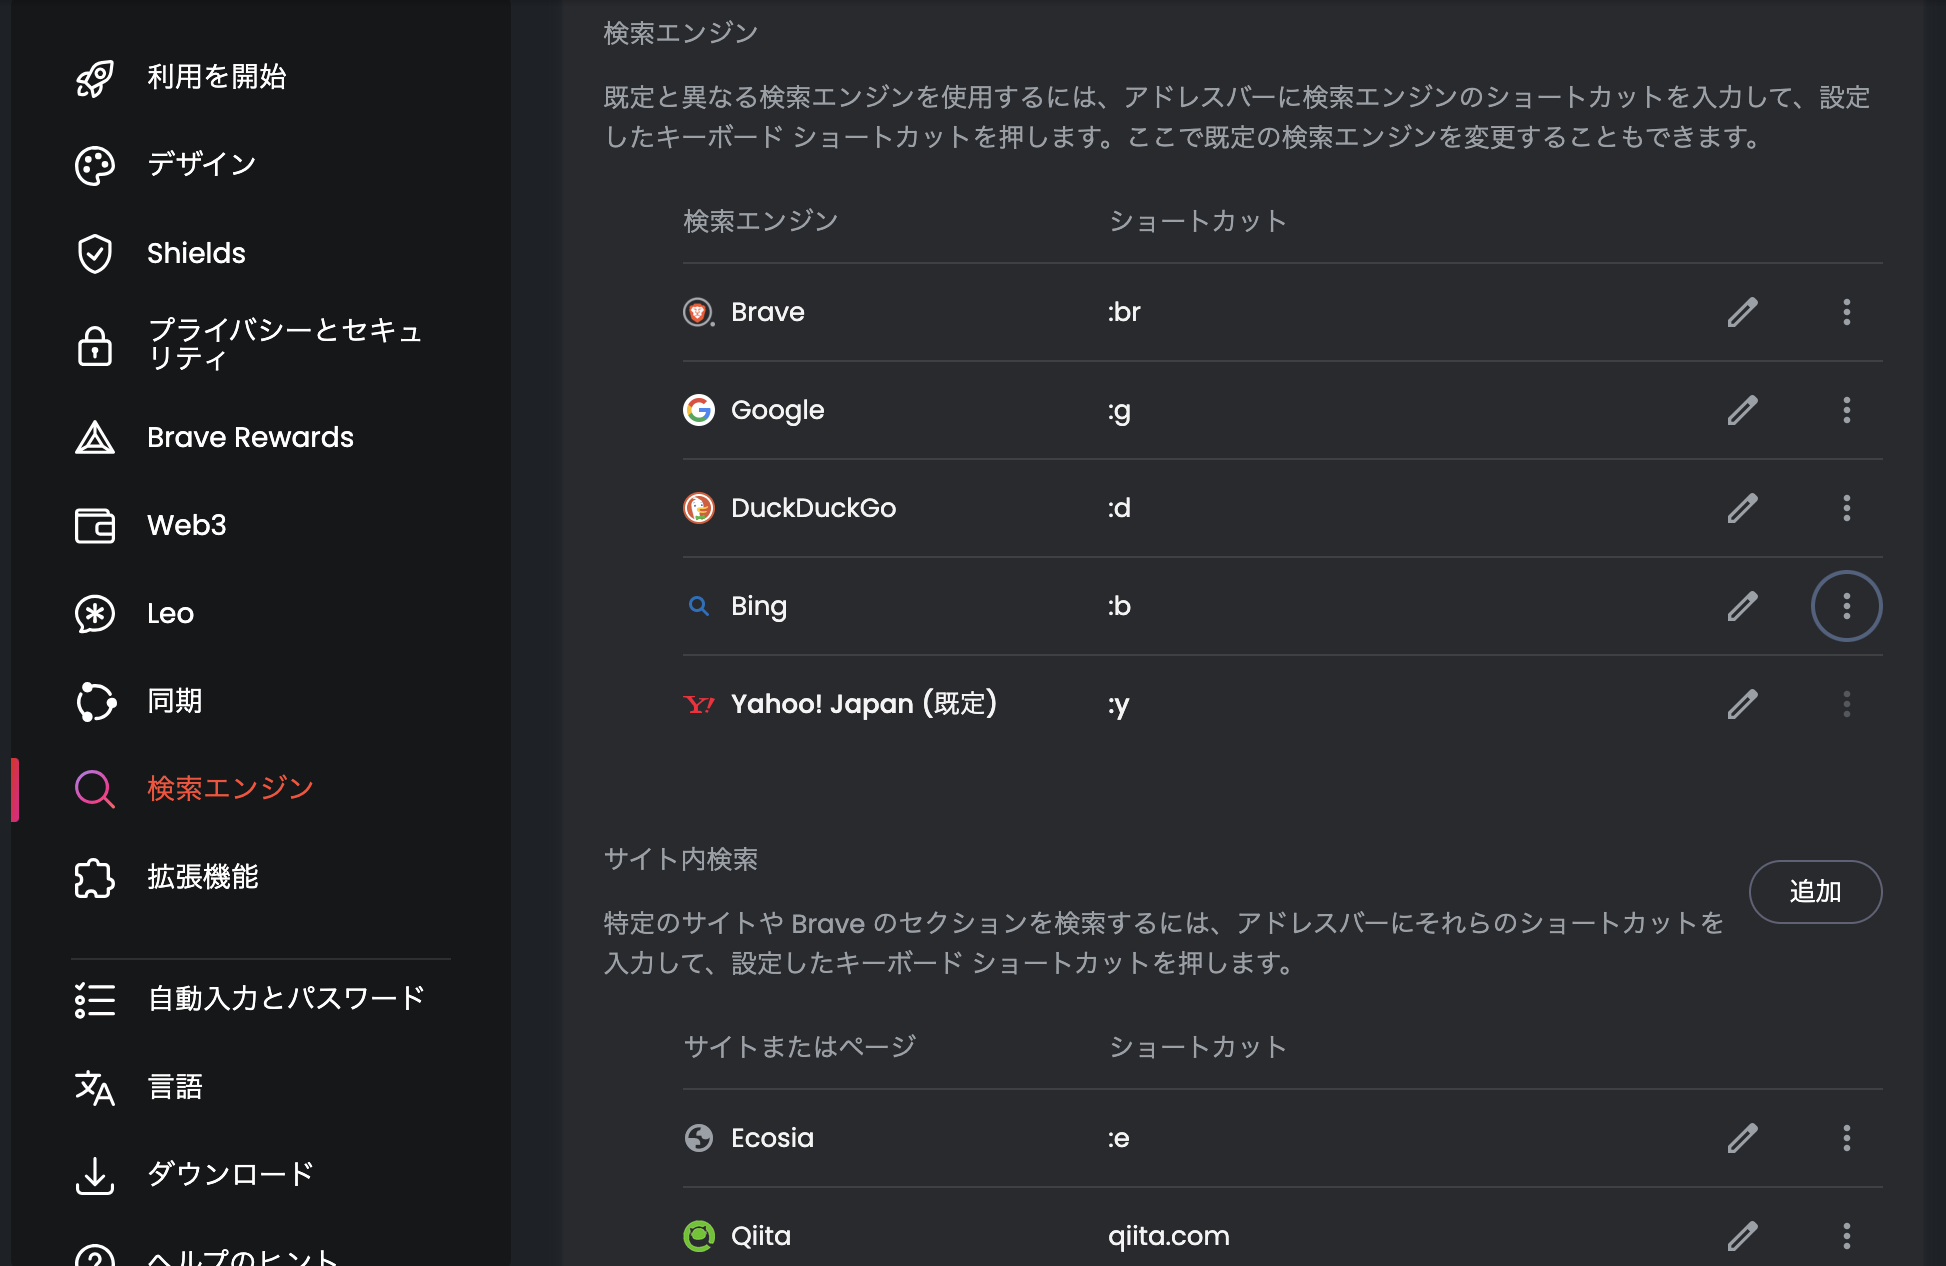Click the Brave lion logo icon
The height and width of the screenshot is (1266, 1946).
699,312
